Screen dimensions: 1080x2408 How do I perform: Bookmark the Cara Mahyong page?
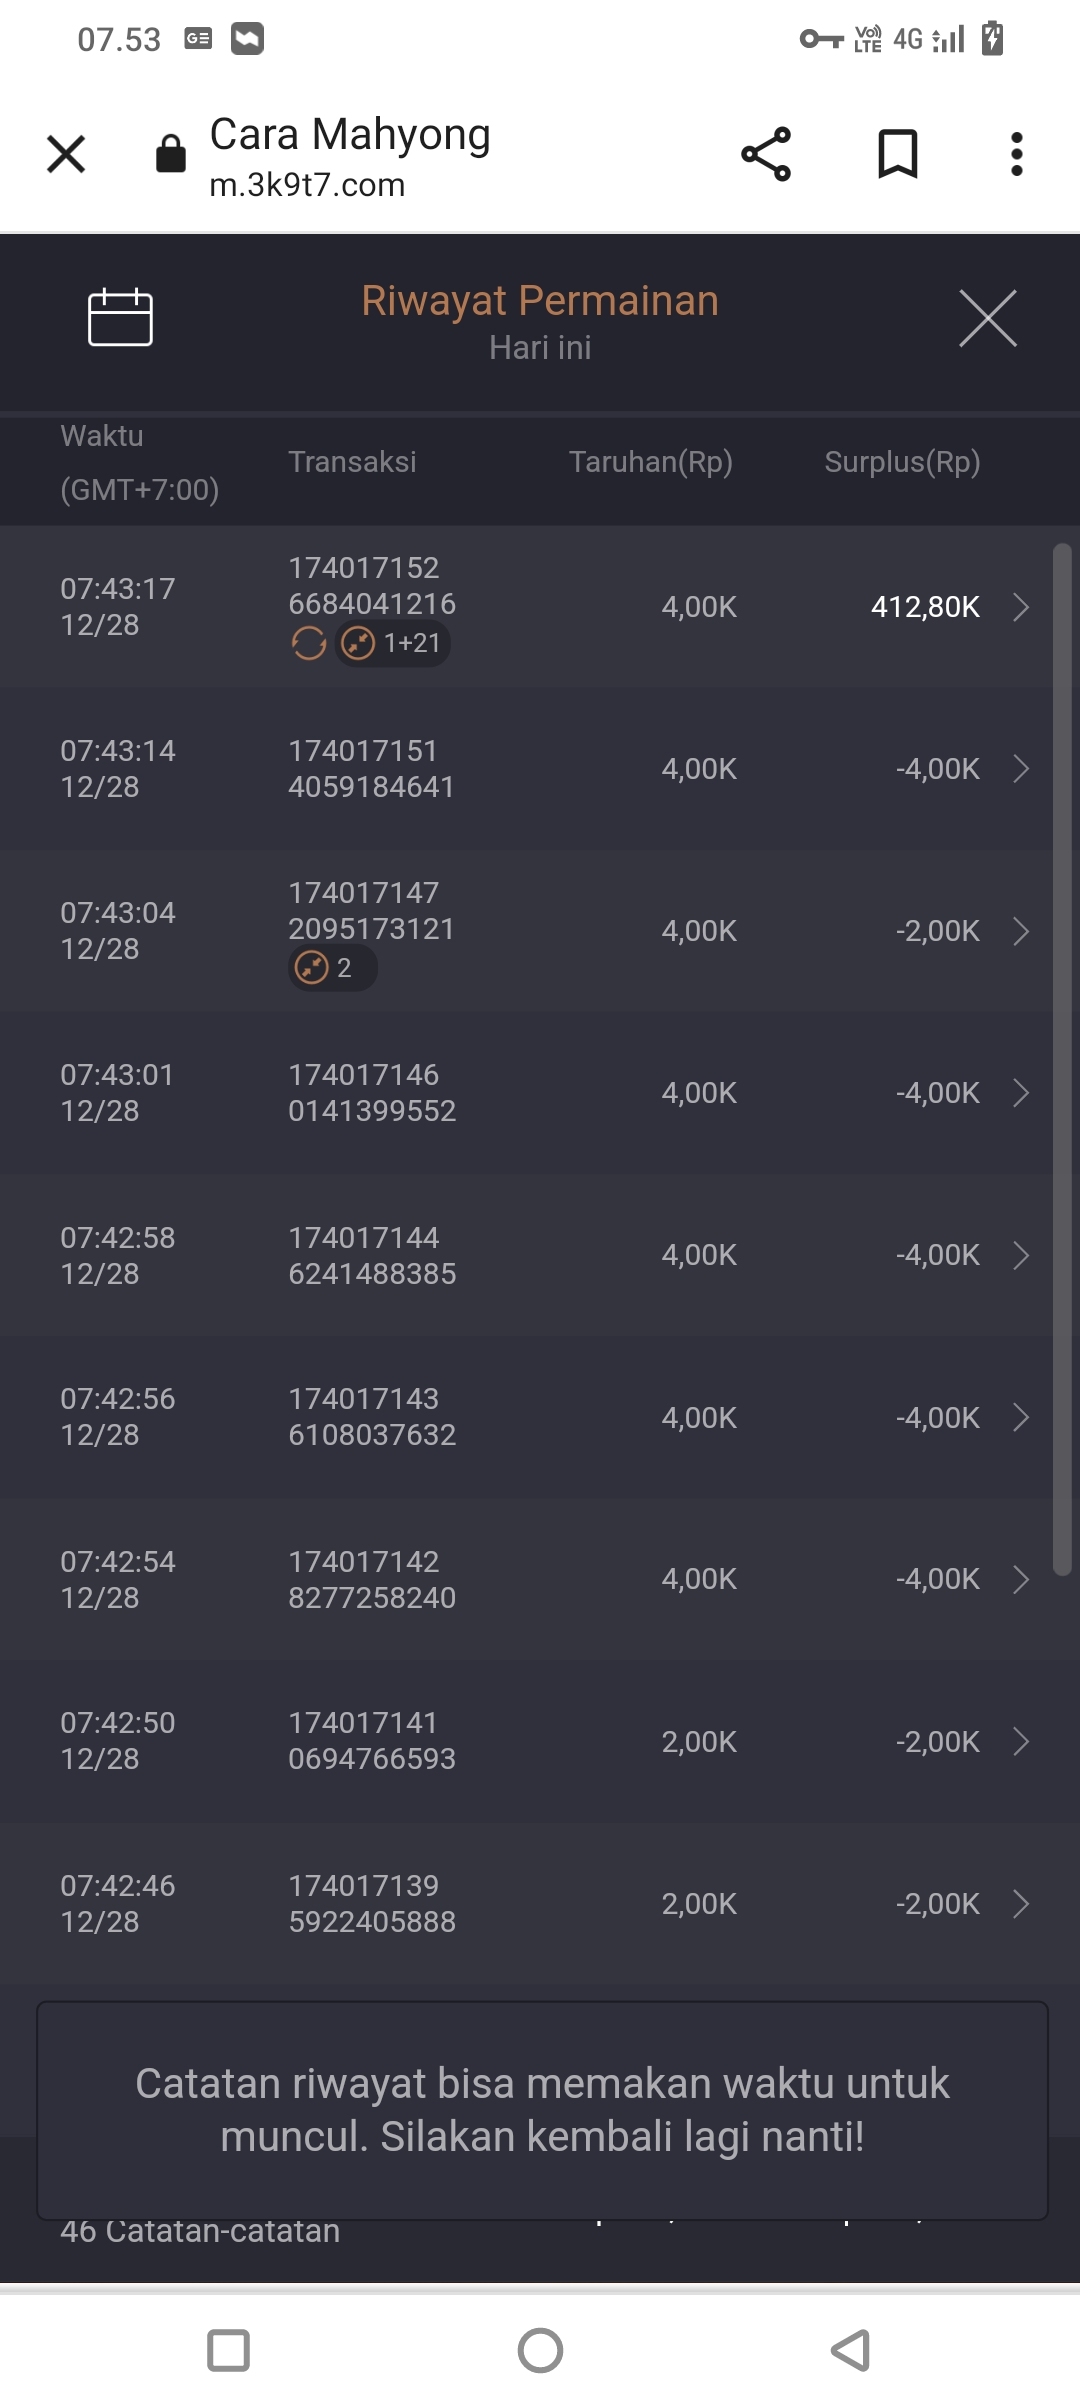897,155
